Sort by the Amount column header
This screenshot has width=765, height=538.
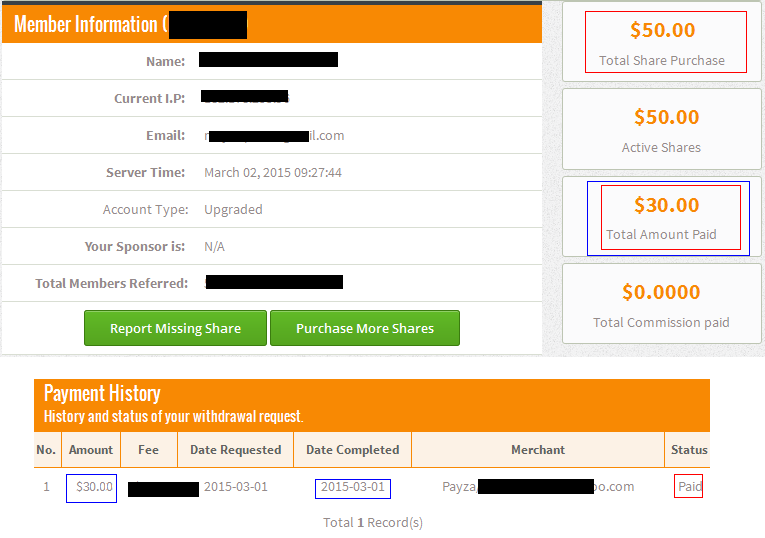(x=91, y=450)
